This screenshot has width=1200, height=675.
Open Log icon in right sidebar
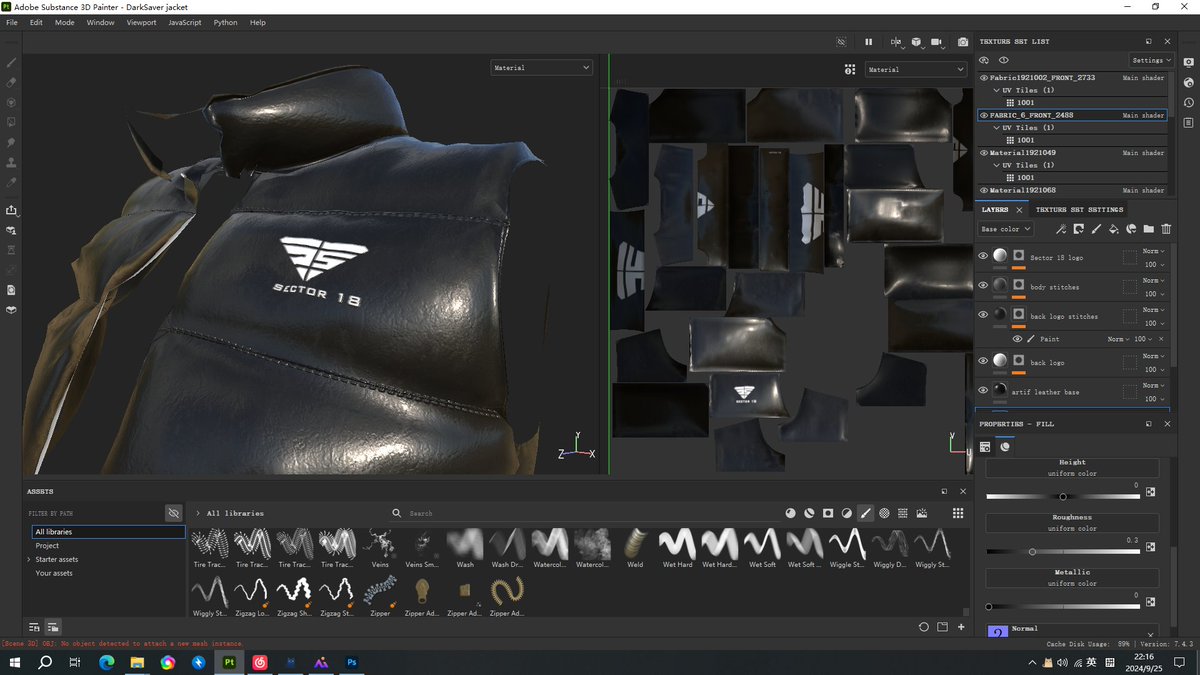[x=1188, y=122]
